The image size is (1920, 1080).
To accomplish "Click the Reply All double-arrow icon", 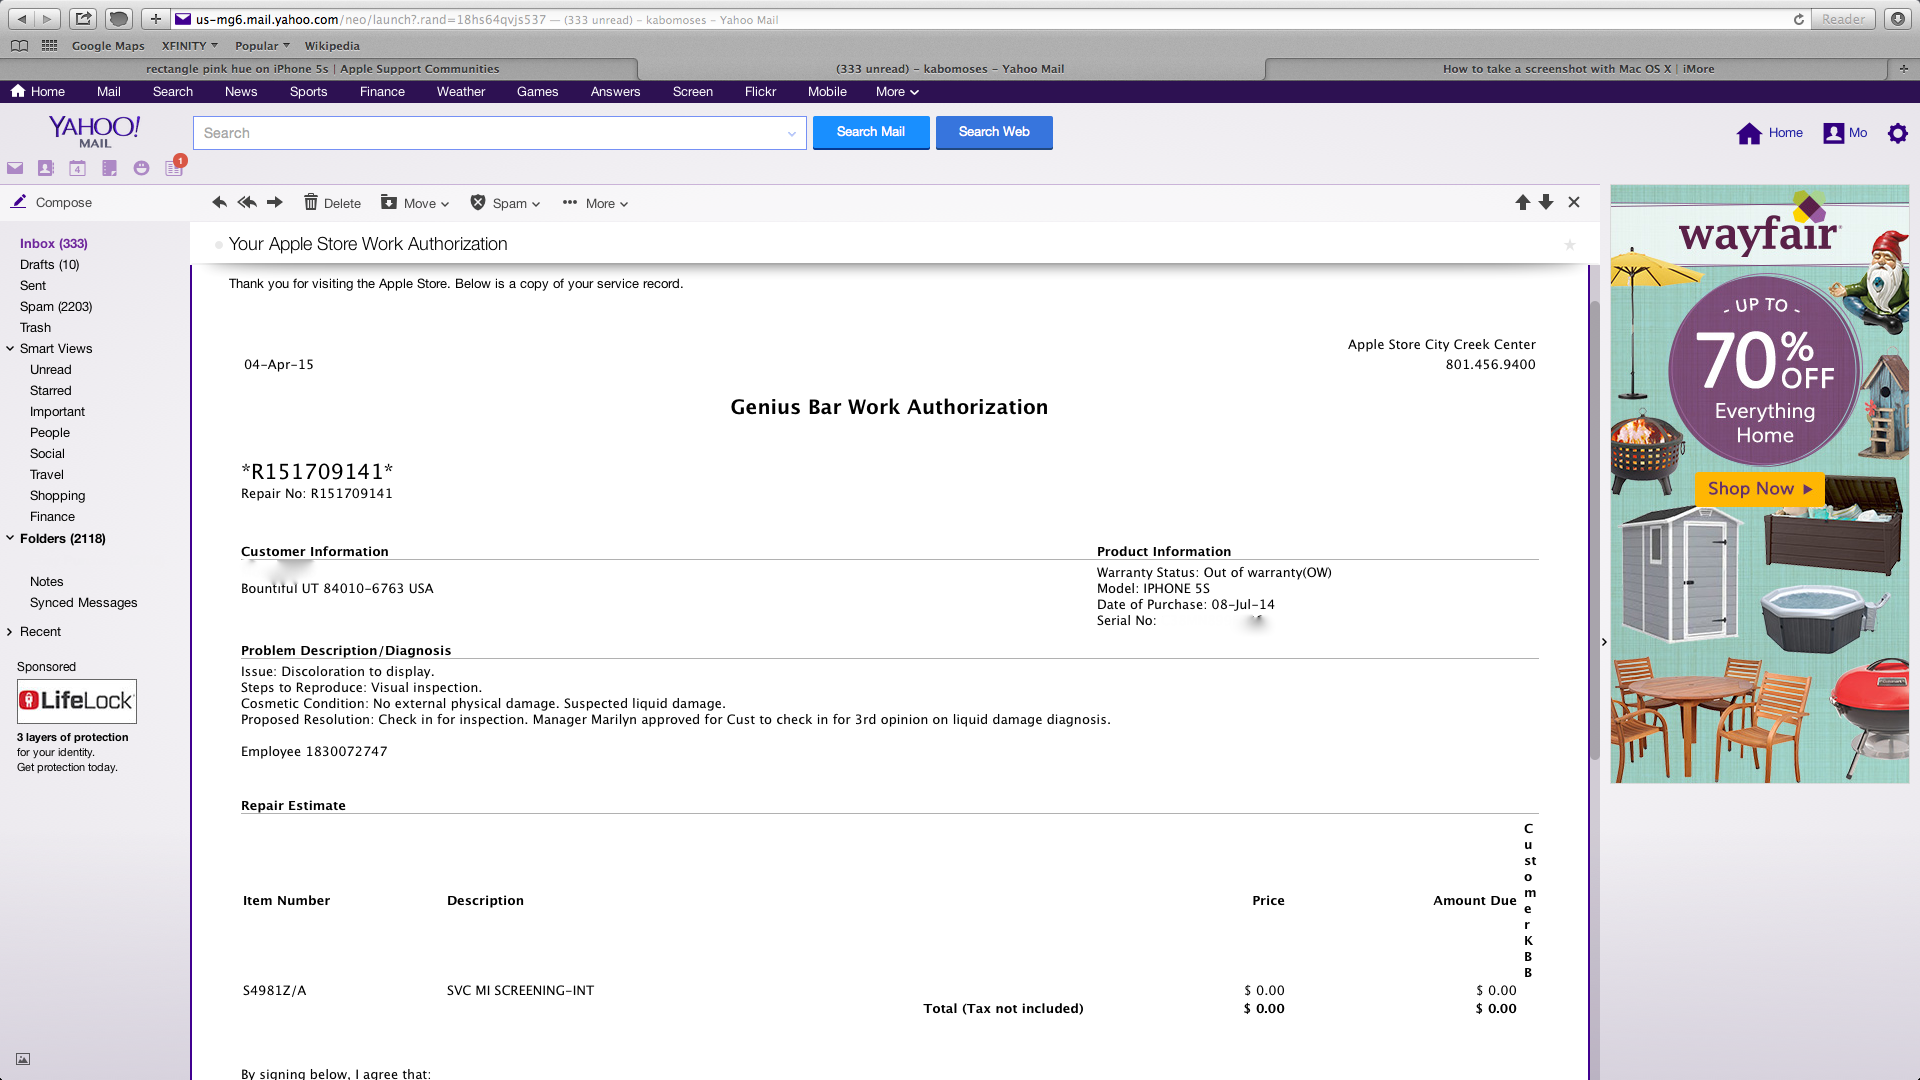I will (247, 203).
